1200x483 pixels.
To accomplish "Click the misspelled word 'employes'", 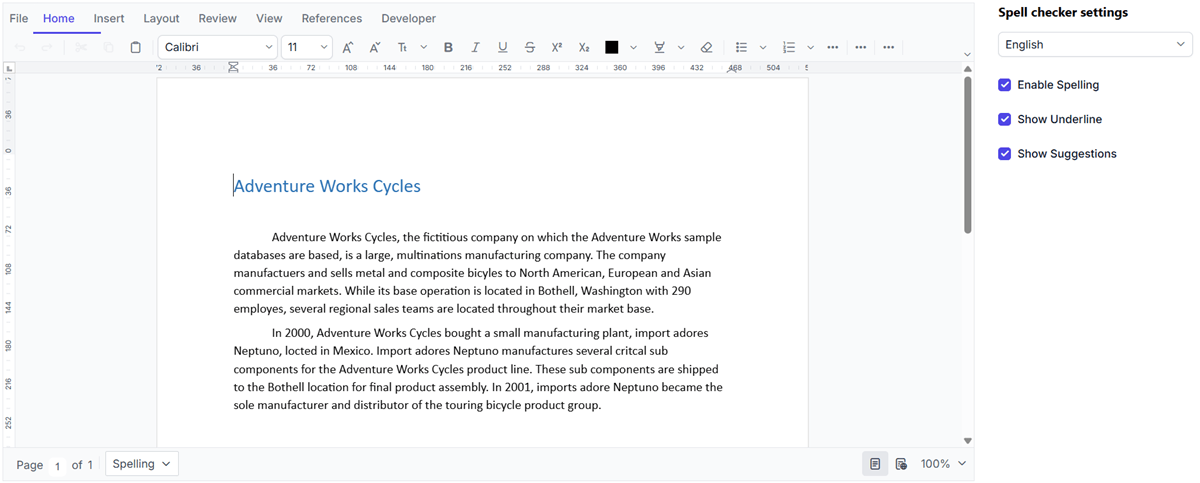I will coord(260,309).
